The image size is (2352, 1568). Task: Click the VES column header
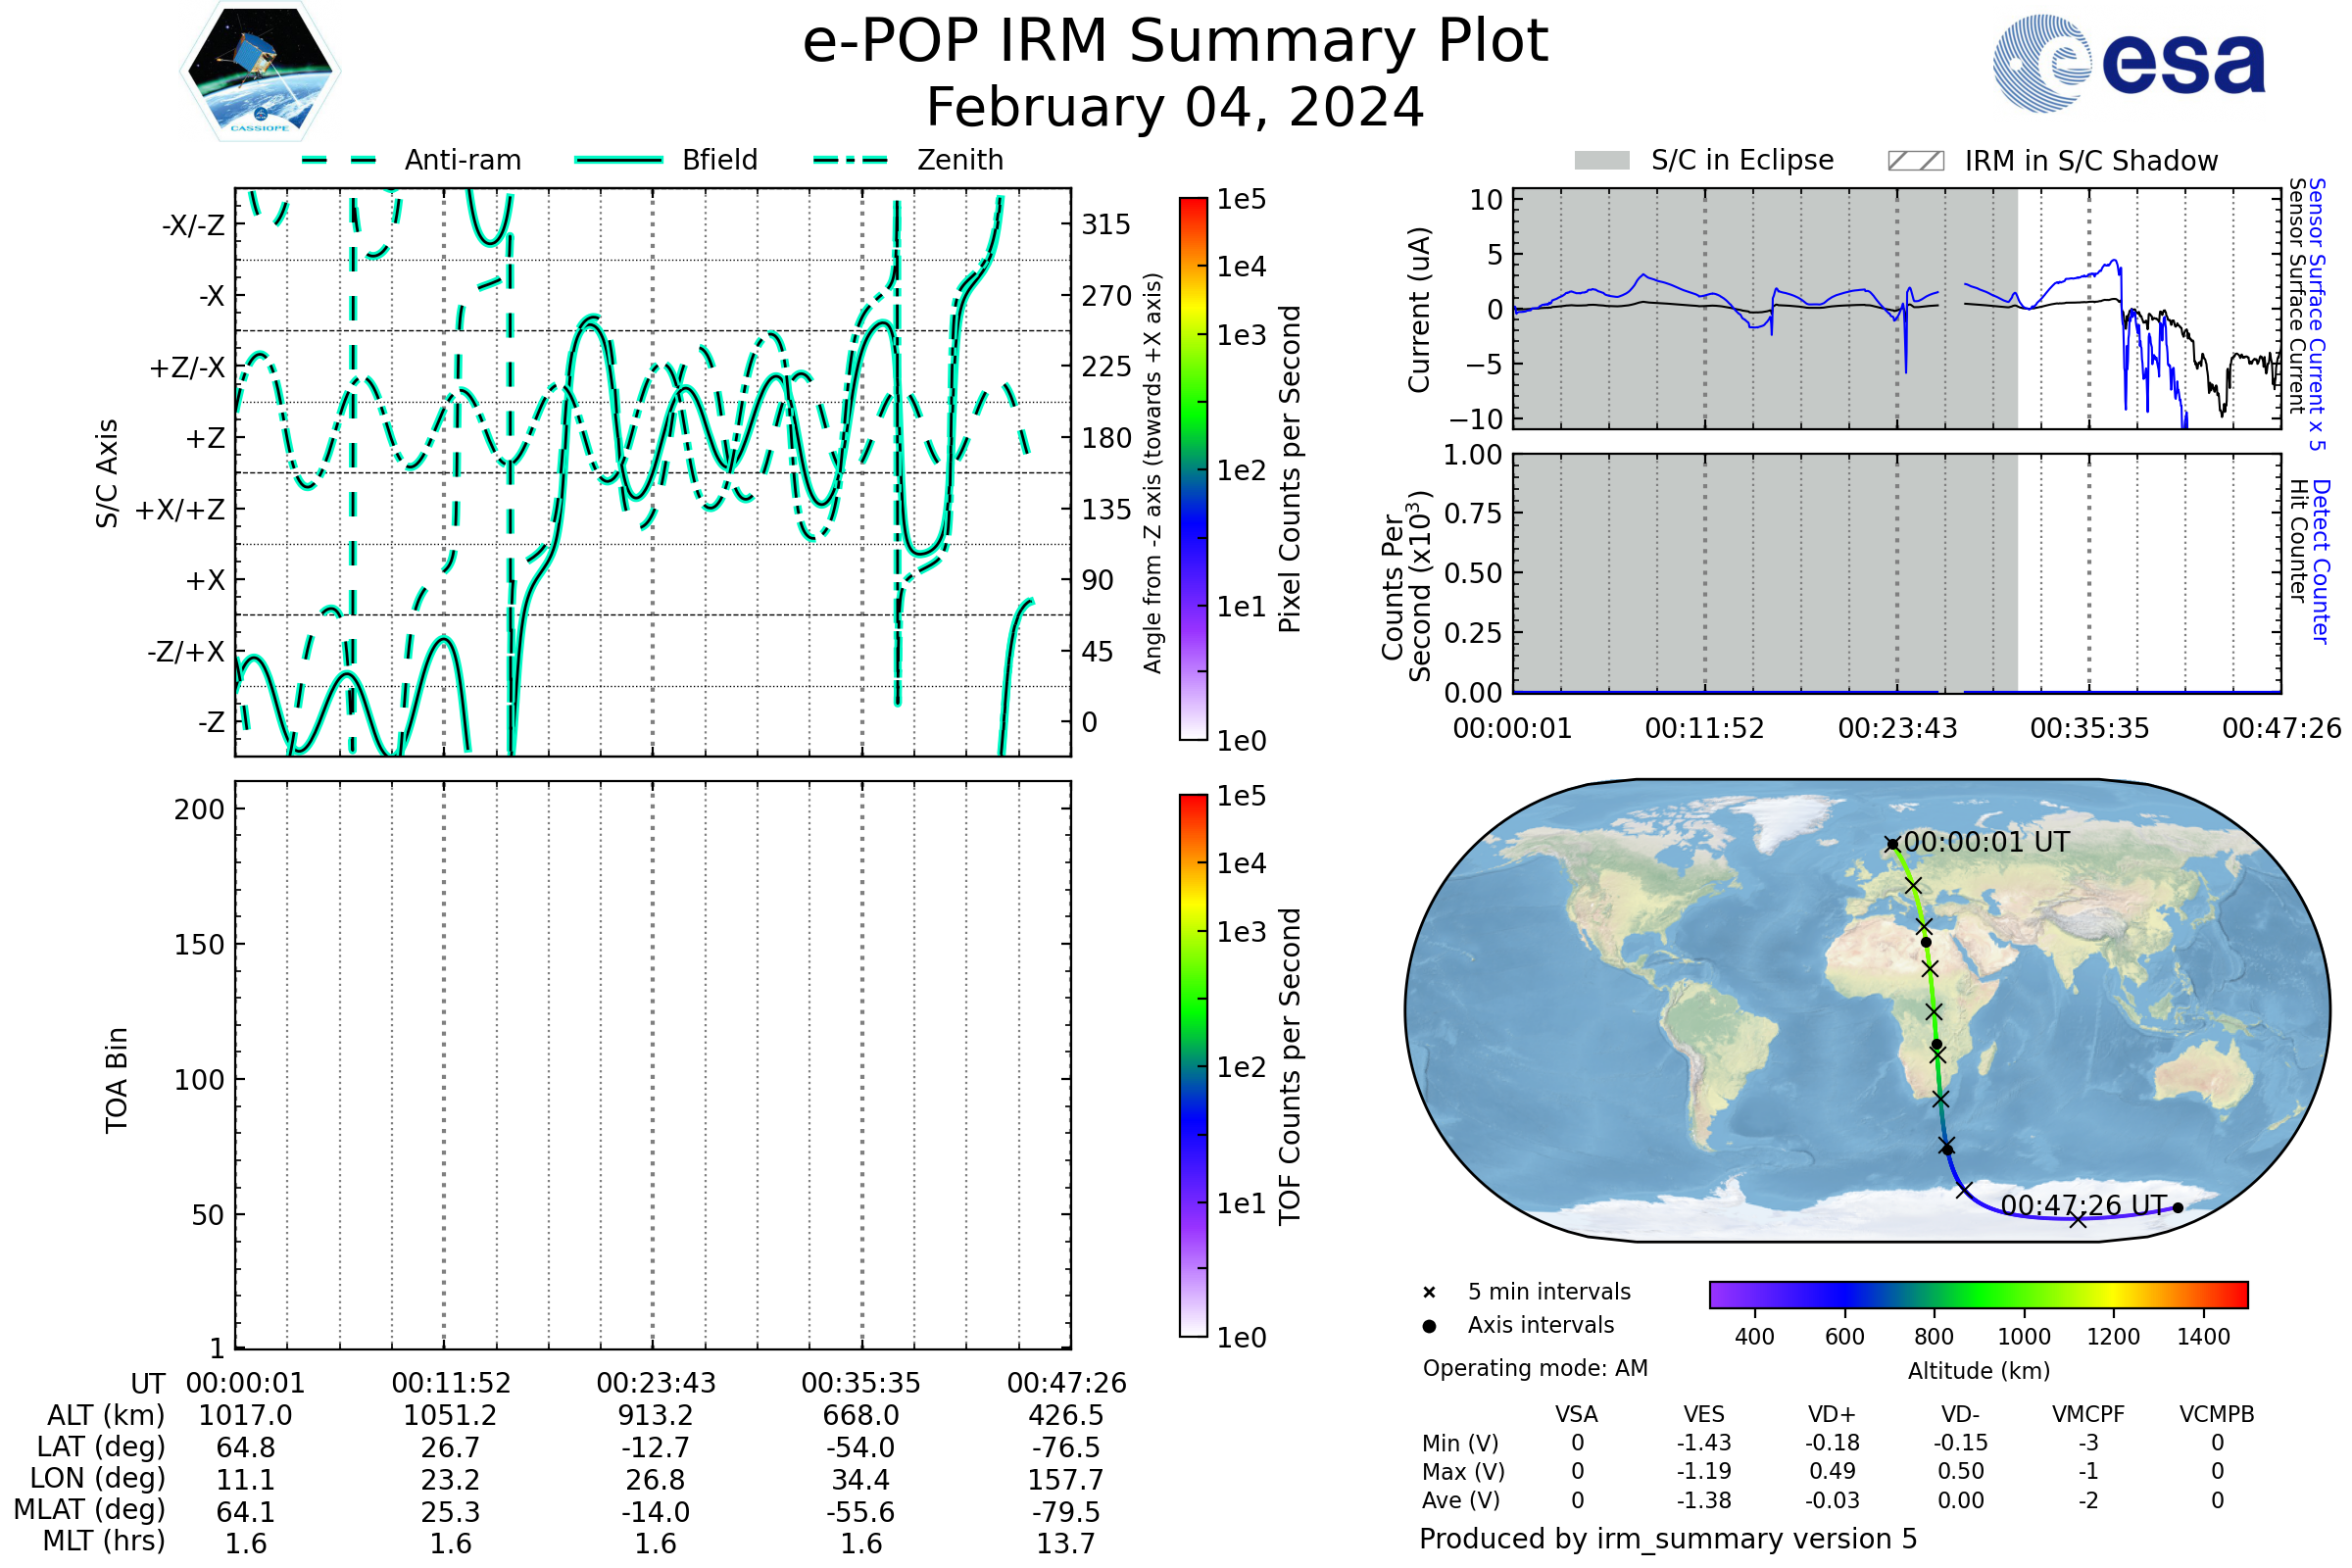pos(1704,1414)
